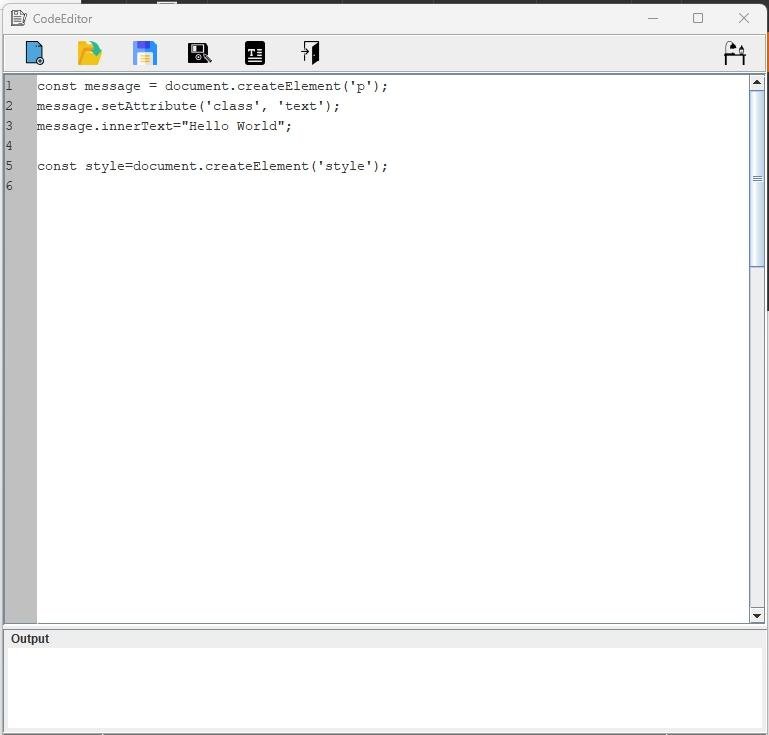Click inside the empty Output text area

(384, 688)
